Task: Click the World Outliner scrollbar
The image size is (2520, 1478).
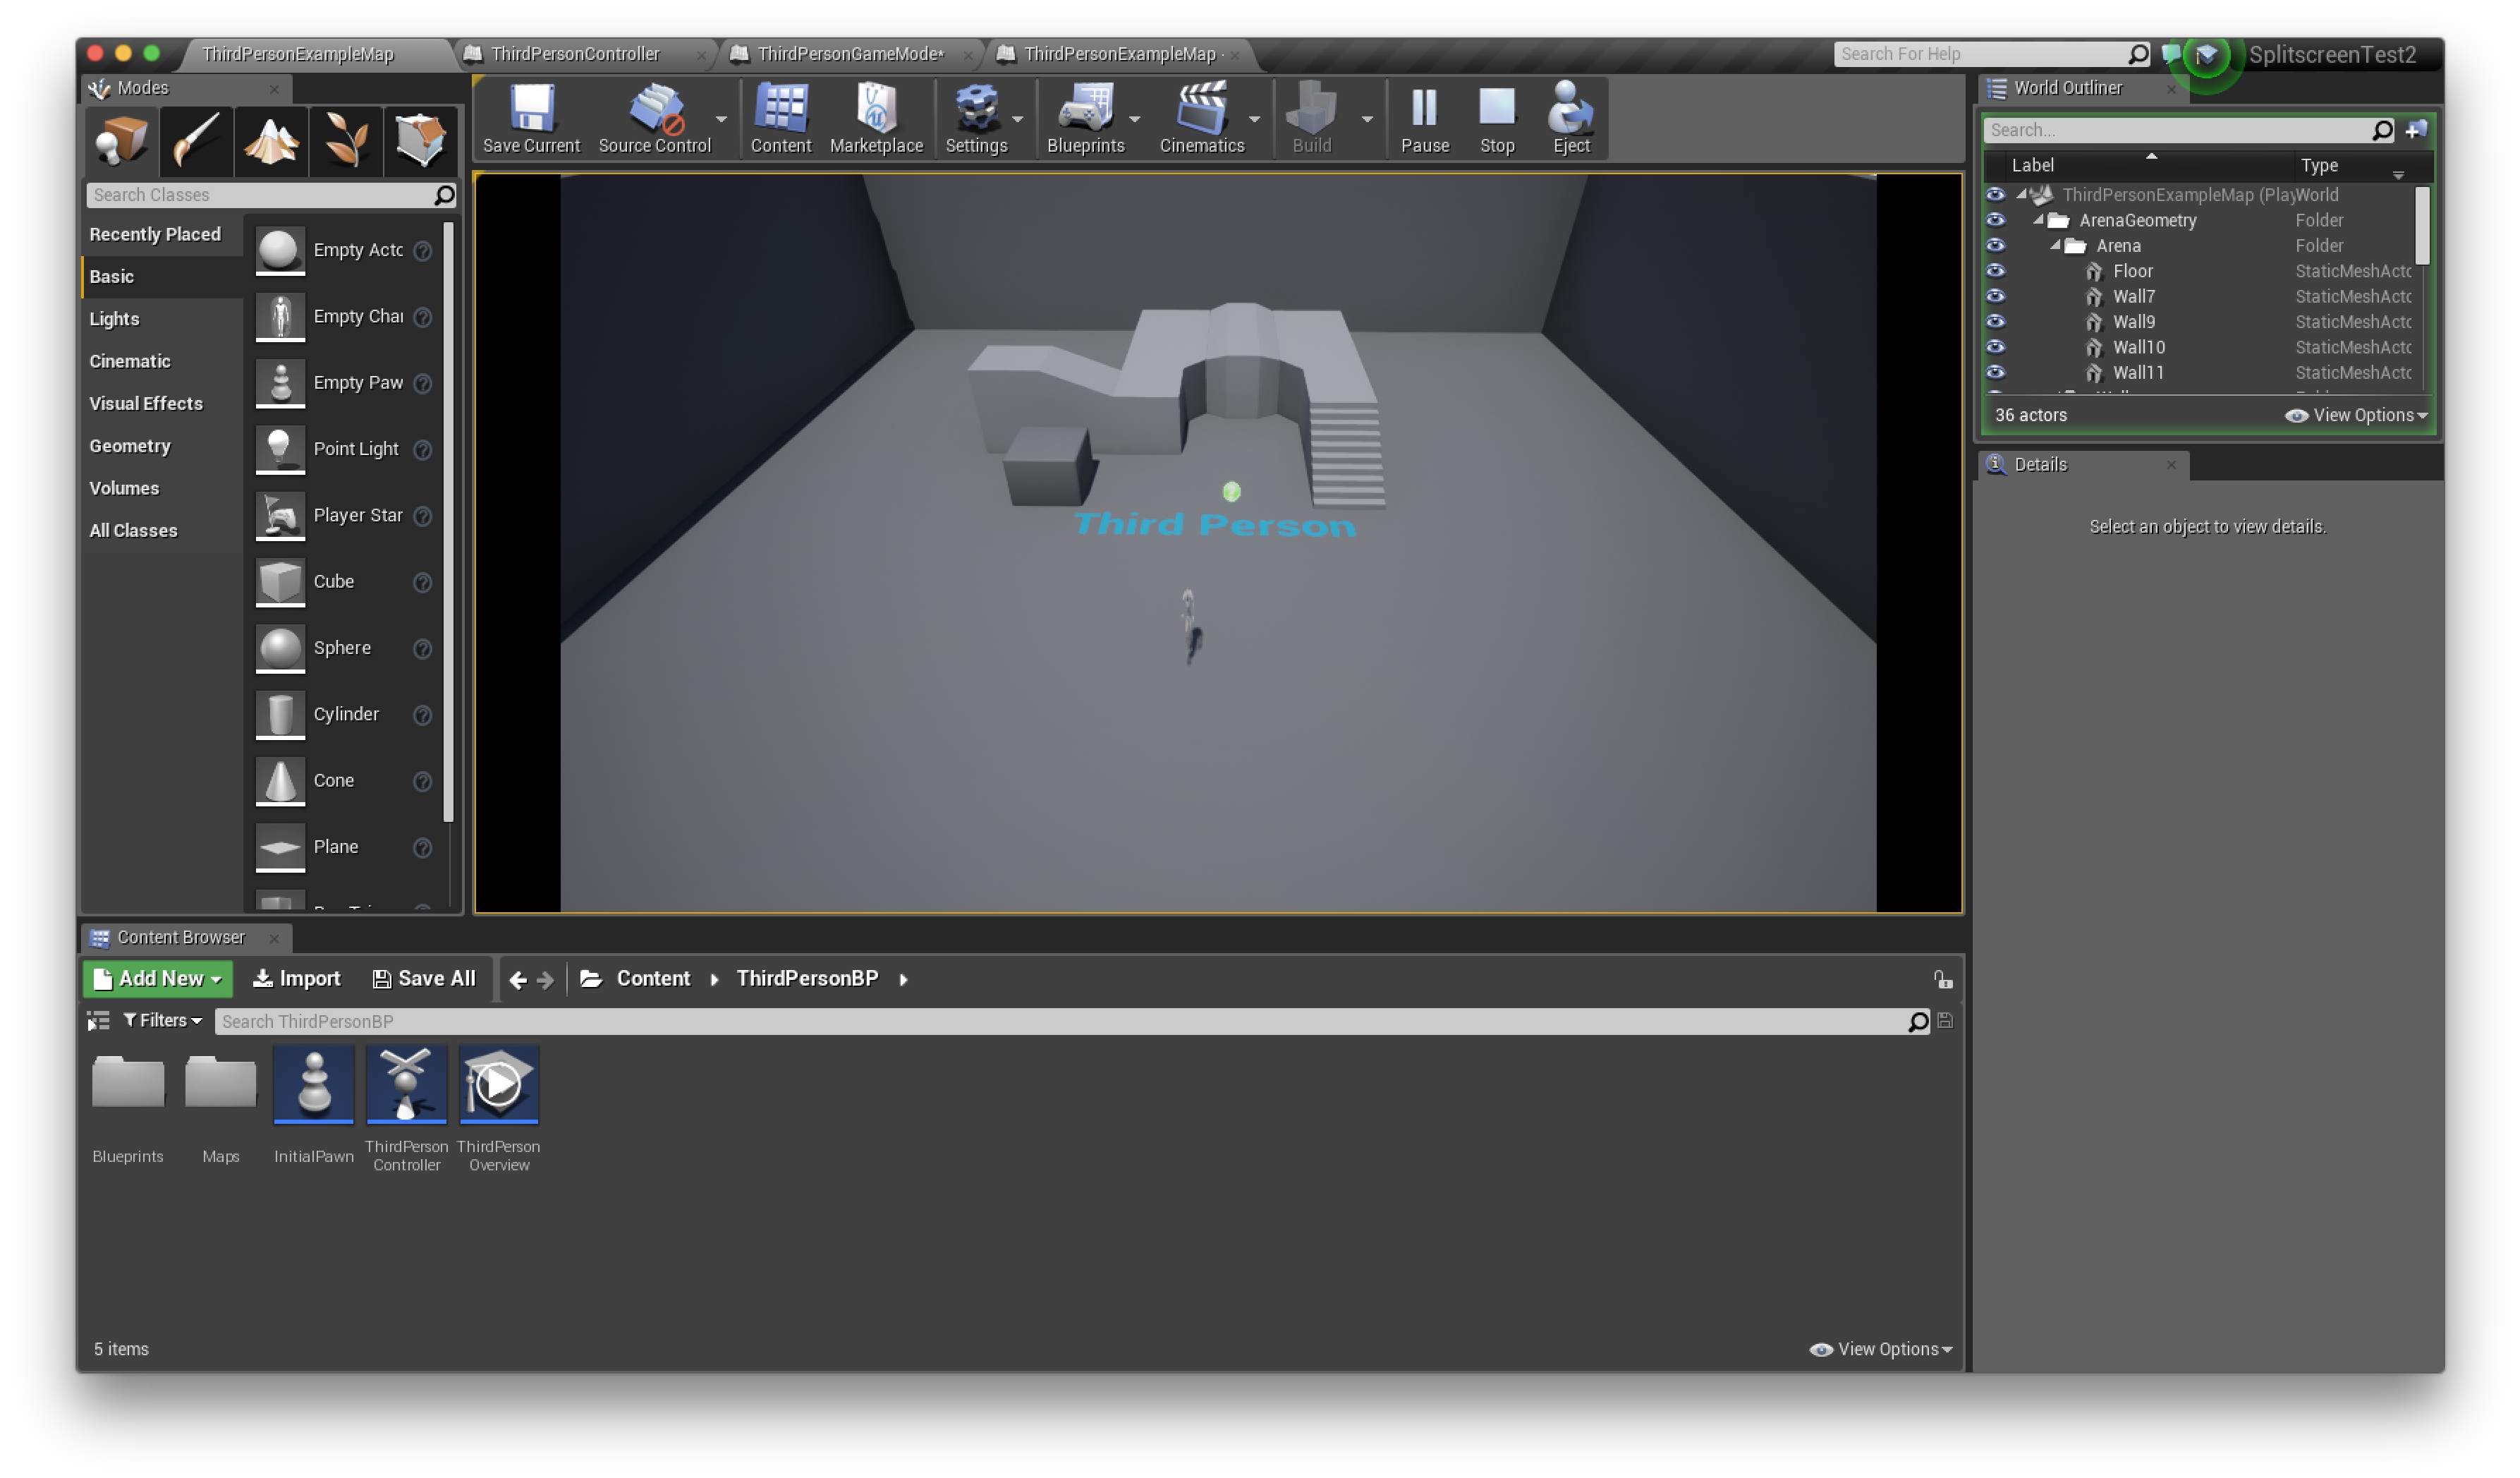Action: coord(2421,225)
